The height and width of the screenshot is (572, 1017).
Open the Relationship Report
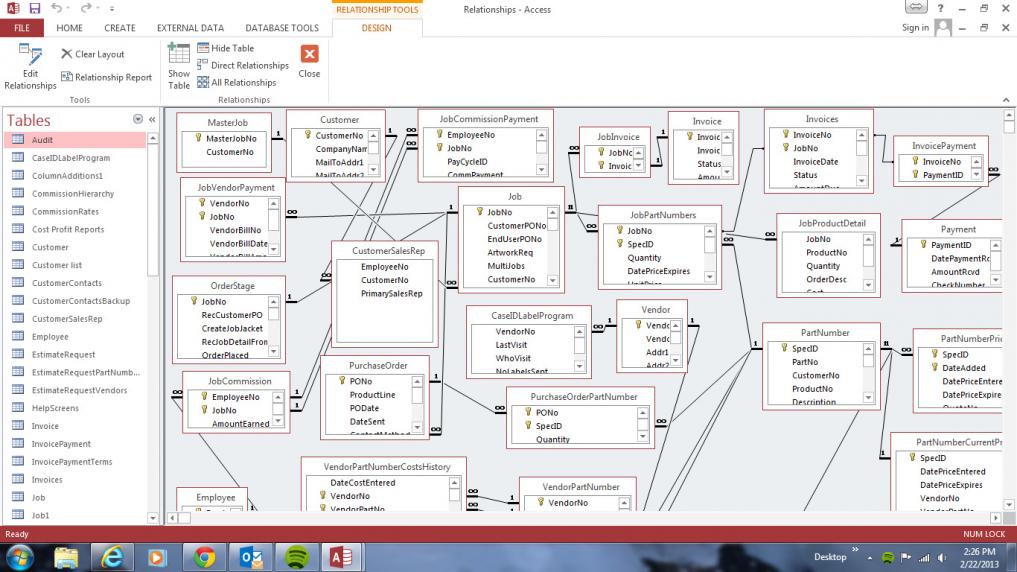point(106,77)
